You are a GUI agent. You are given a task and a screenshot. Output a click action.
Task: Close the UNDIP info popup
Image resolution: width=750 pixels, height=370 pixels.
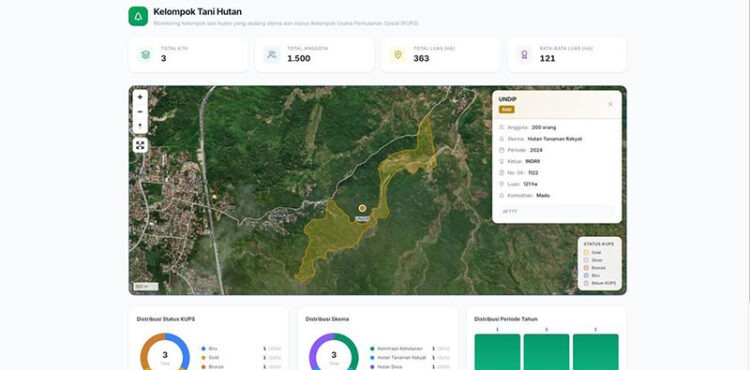click(610, 104)
